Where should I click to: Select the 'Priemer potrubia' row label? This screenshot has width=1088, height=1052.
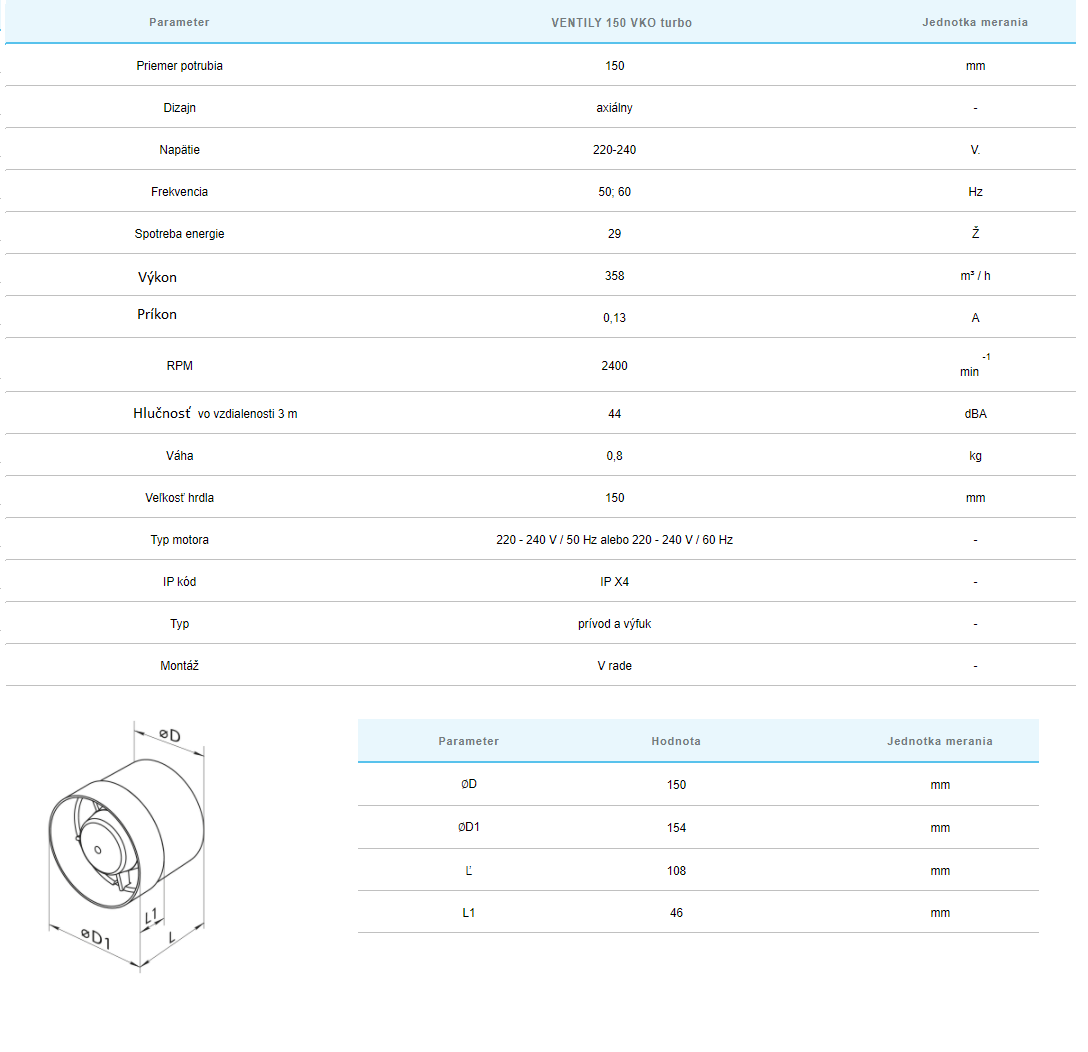click(179, 66)
